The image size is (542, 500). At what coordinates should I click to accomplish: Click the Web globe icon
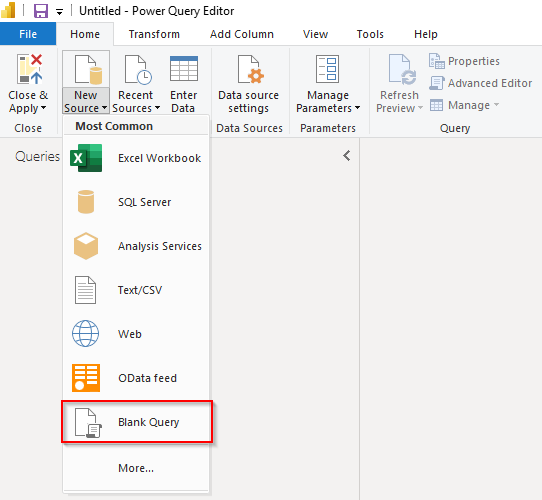click(x=85, y=334)
